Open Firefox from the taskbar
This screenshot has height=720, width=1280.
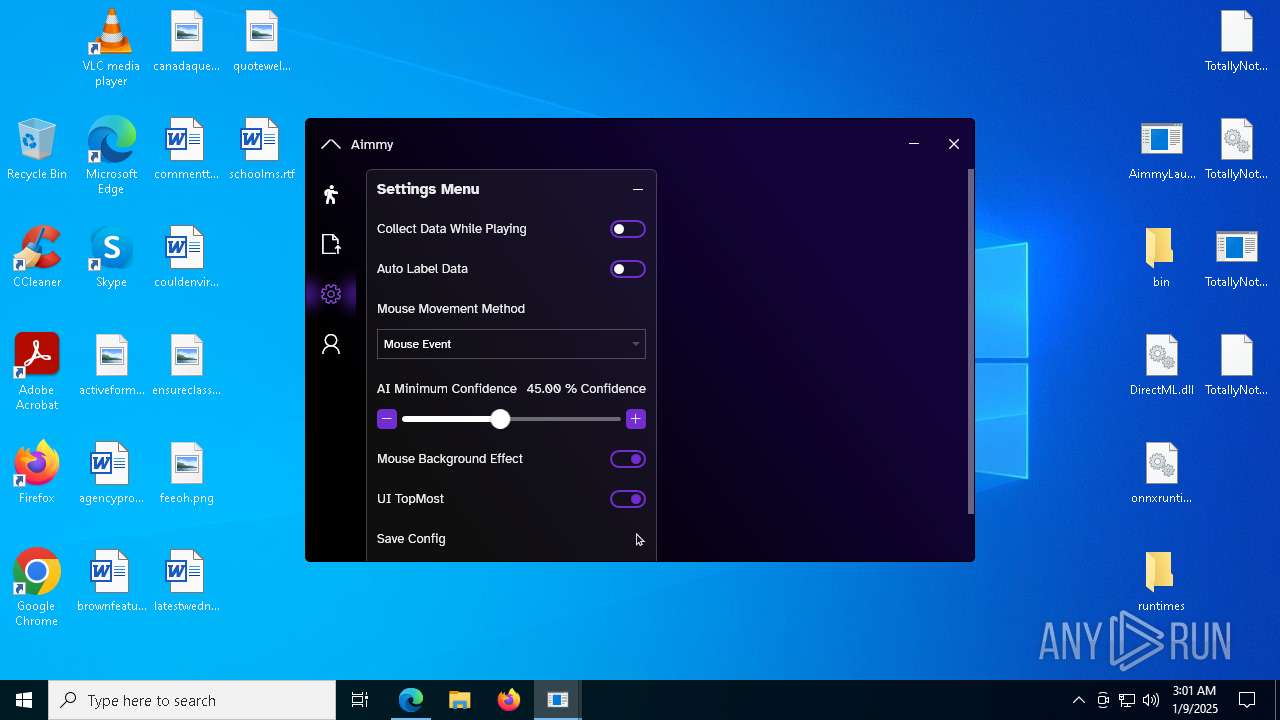coord(509,700)
